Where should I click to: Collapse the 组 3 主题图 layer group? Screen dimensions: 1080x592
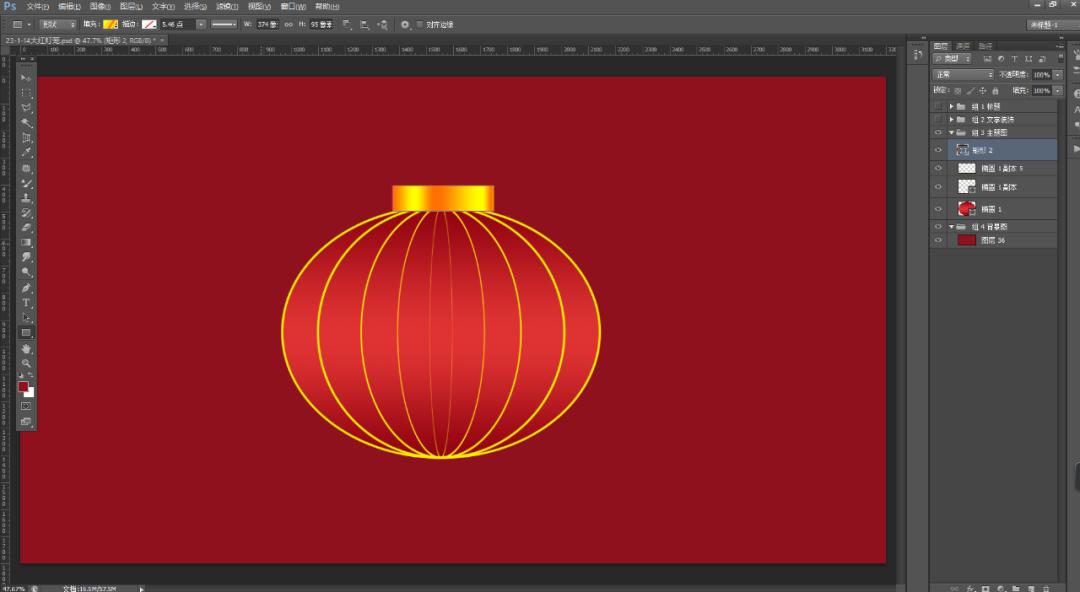pos(951,131)
